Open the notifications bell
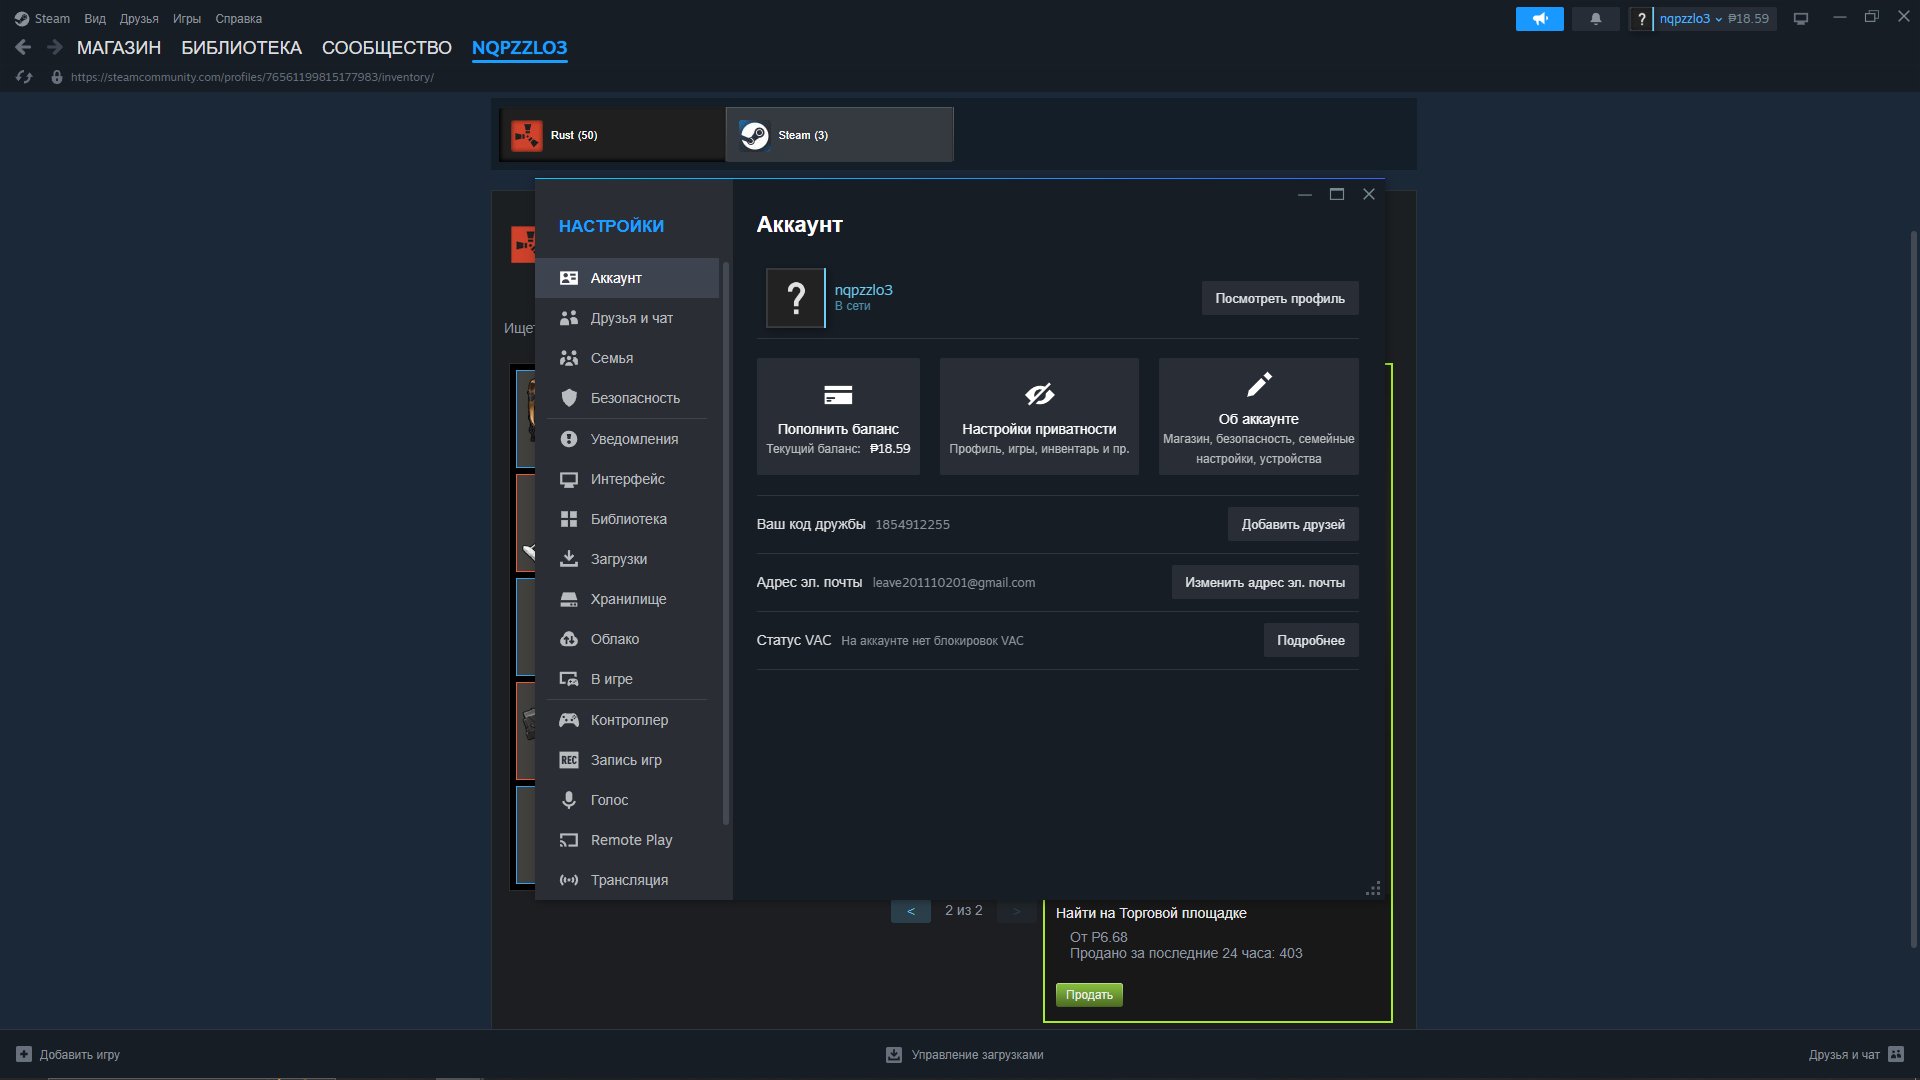The image size is (1920, 1080). [x=1596, y=18]
